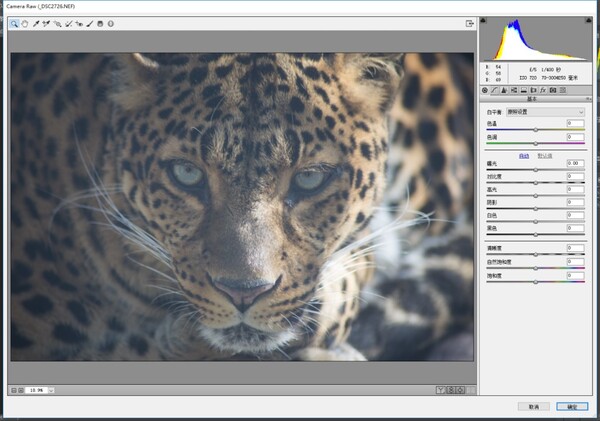Image resolution: width=600 pixels, height=421 pixels.
Task: Select the Graduated Filter tool
Action: point(100,24)
